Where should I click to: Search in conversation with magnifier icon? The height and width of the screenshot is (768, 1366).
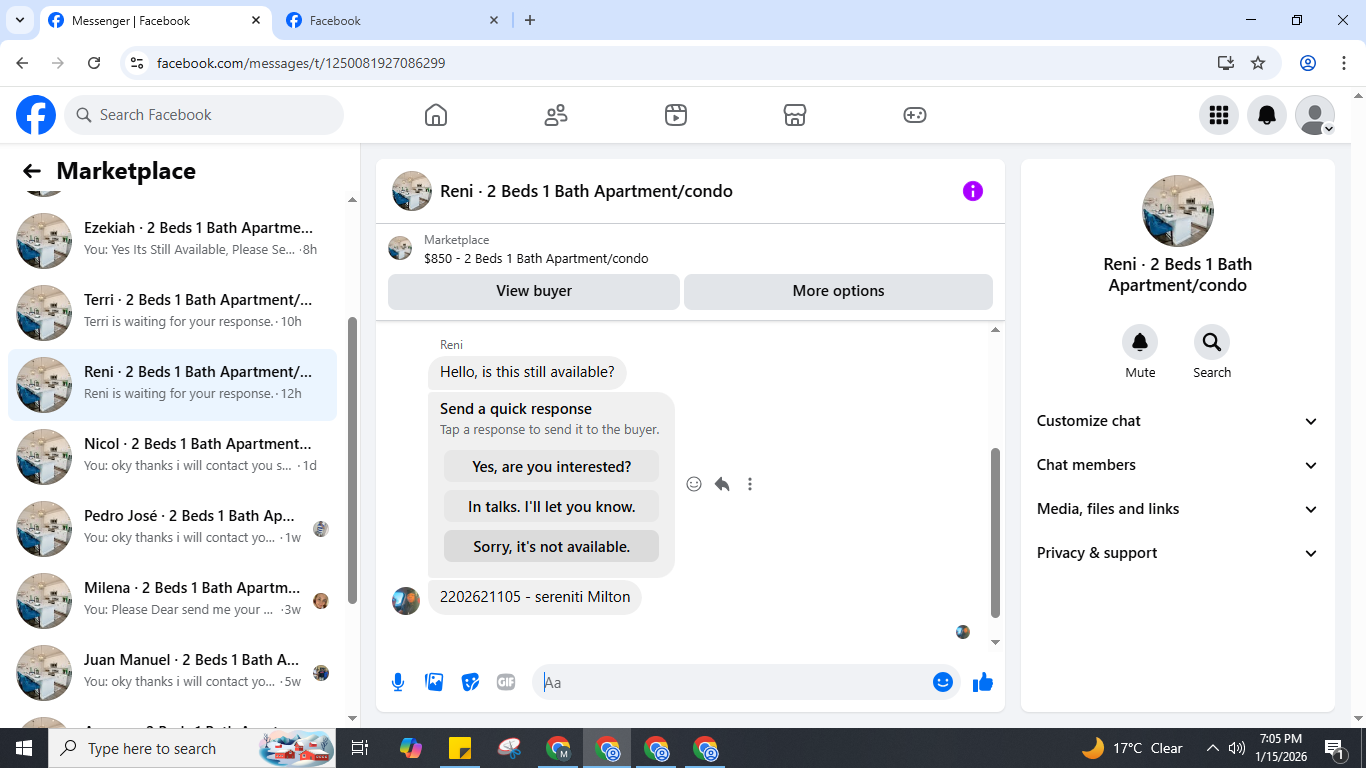[x=1212, y=343]
